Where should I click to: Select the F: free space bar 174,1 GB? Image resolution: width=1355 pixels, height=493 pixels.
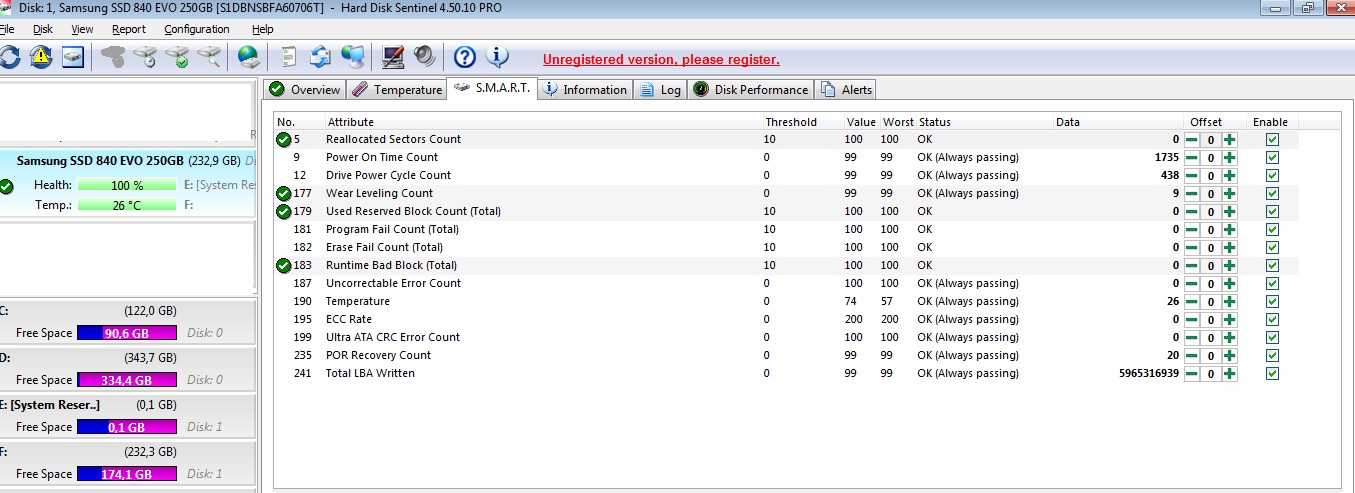point(127,474)
